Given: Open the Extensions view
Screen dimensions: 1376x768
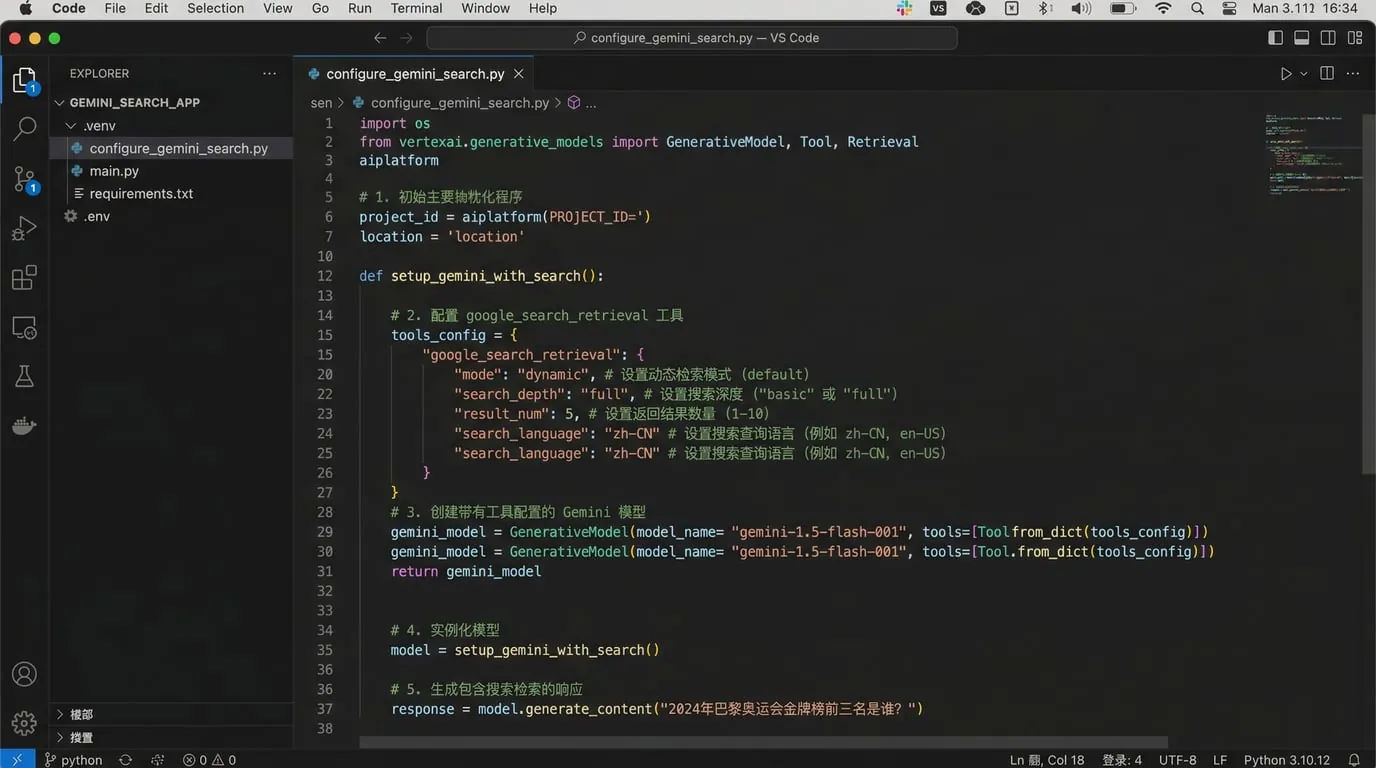Looking at the screenshot, I should tap(25, 278).
